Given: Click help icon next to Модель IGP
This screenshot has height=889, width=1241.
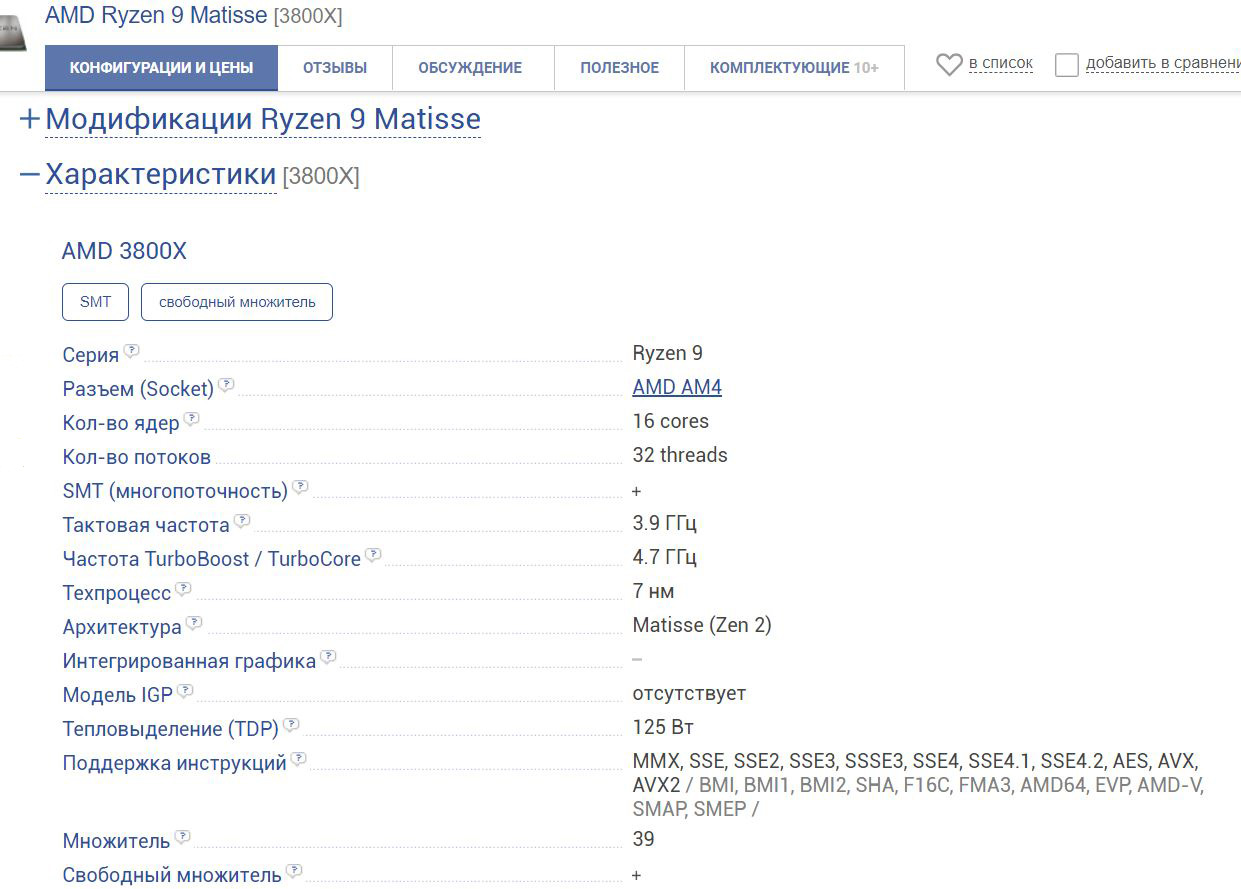Looking at the screenshot, I should (185, 691).
